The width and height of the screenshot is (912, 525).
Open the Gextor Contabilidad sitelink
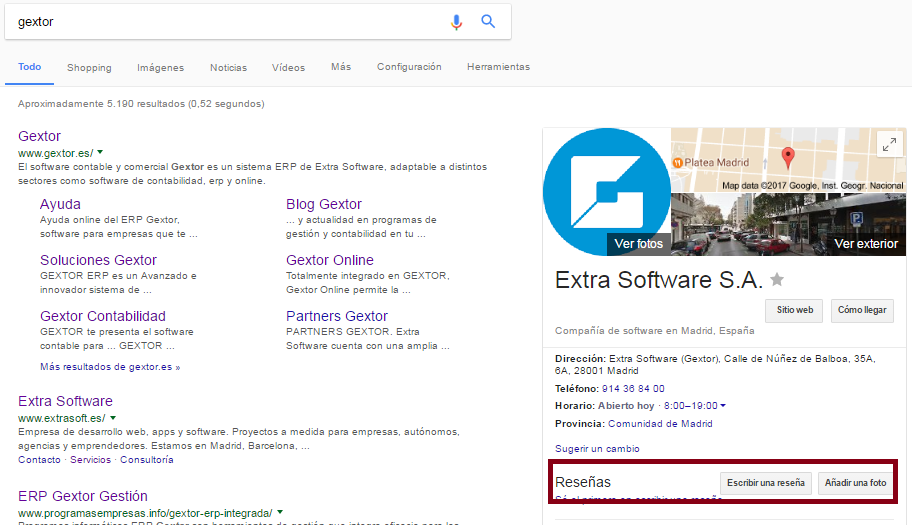[x=103, y=316]
